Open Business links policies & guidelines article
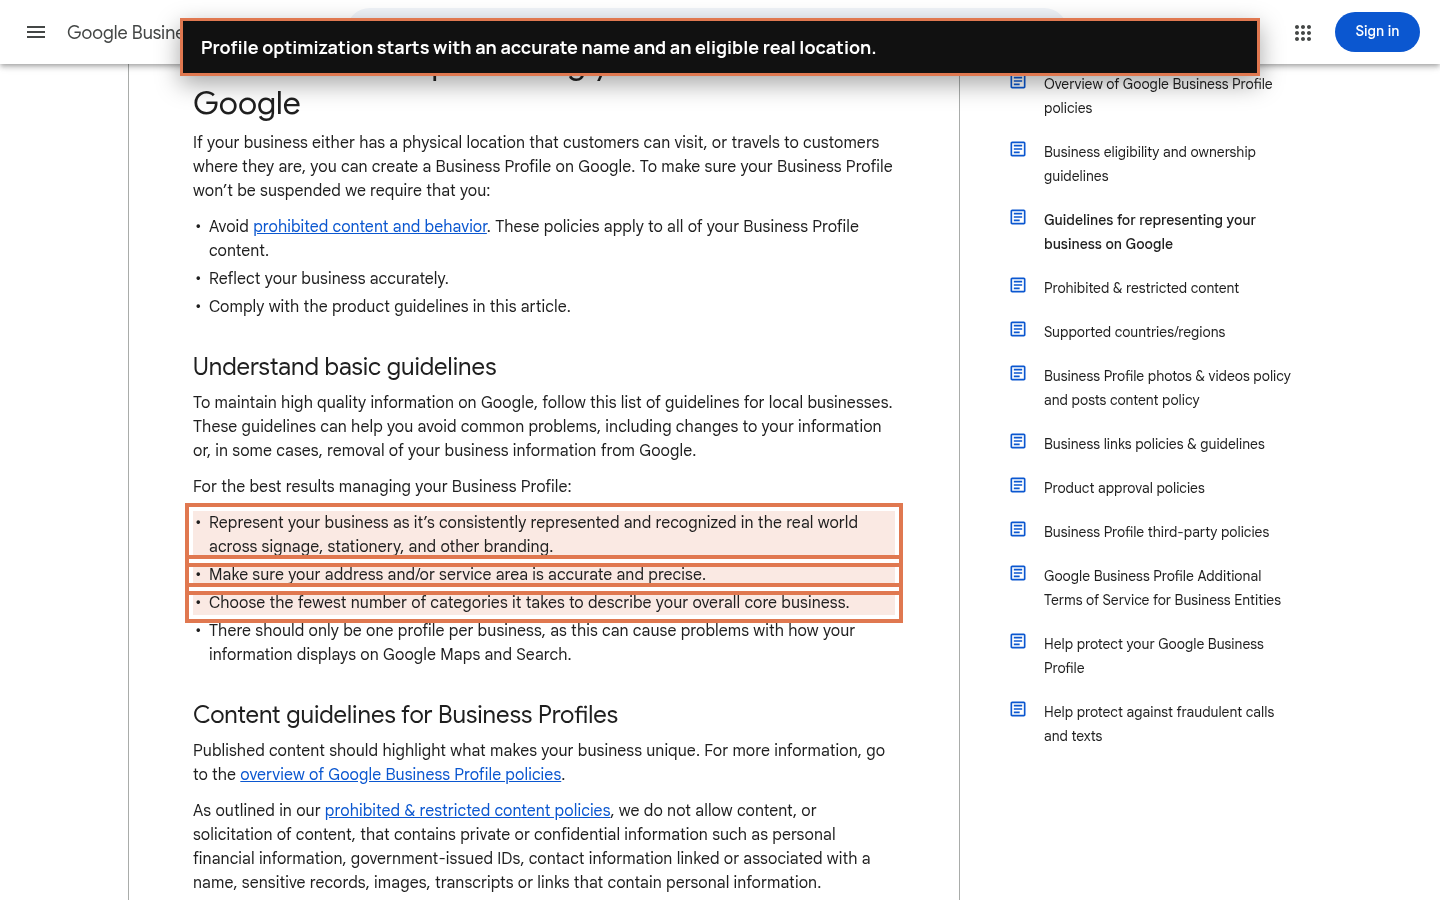The image size is (1440, 900). (x=1154, y=444)
